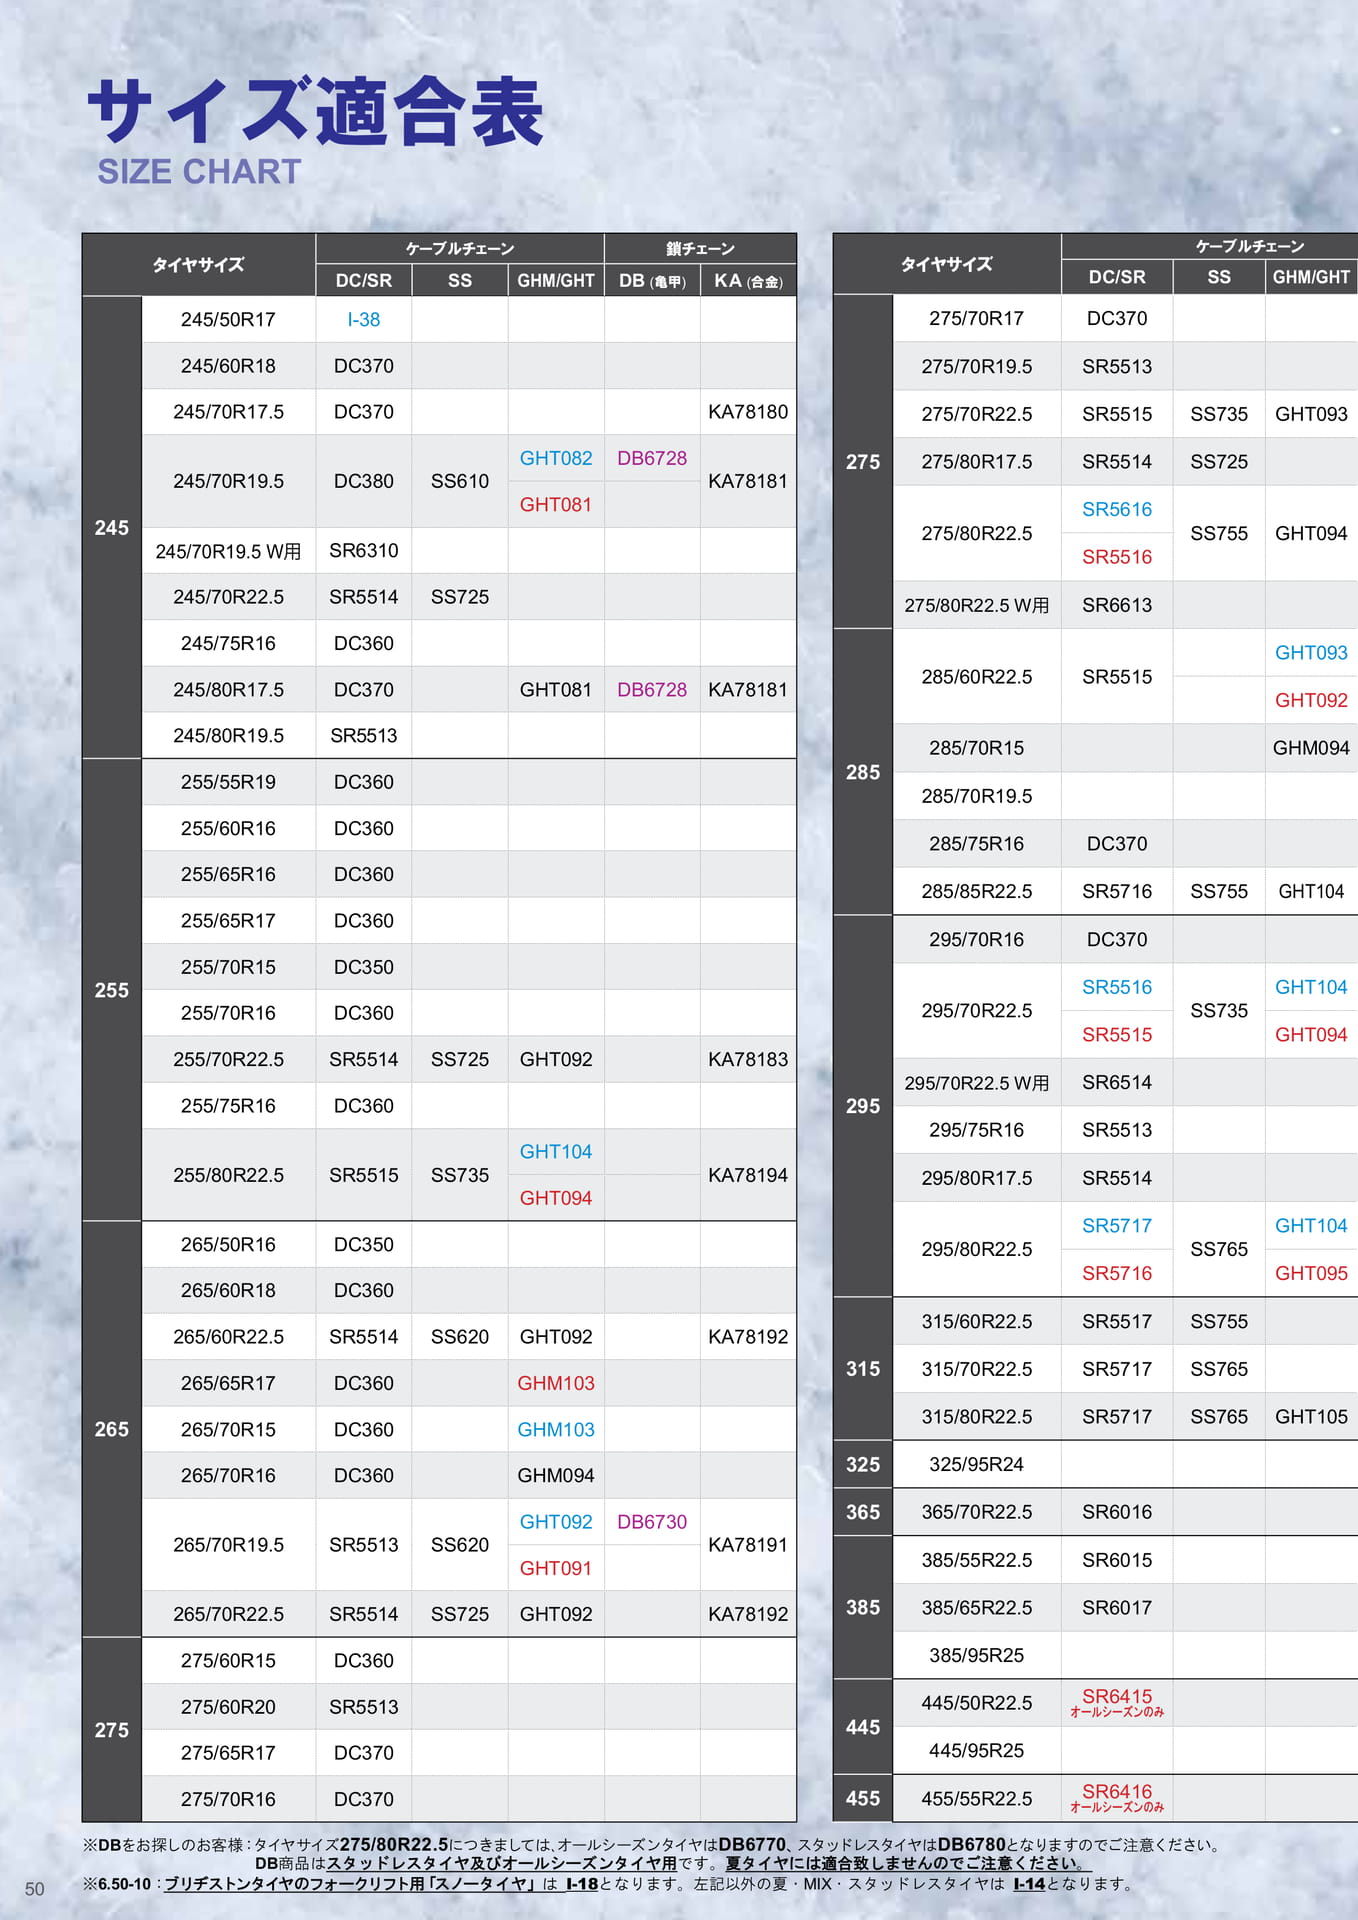Click the SR6310 cell
The height and width of the screenshot is (1920, 1358).
(x=363, y=551)
